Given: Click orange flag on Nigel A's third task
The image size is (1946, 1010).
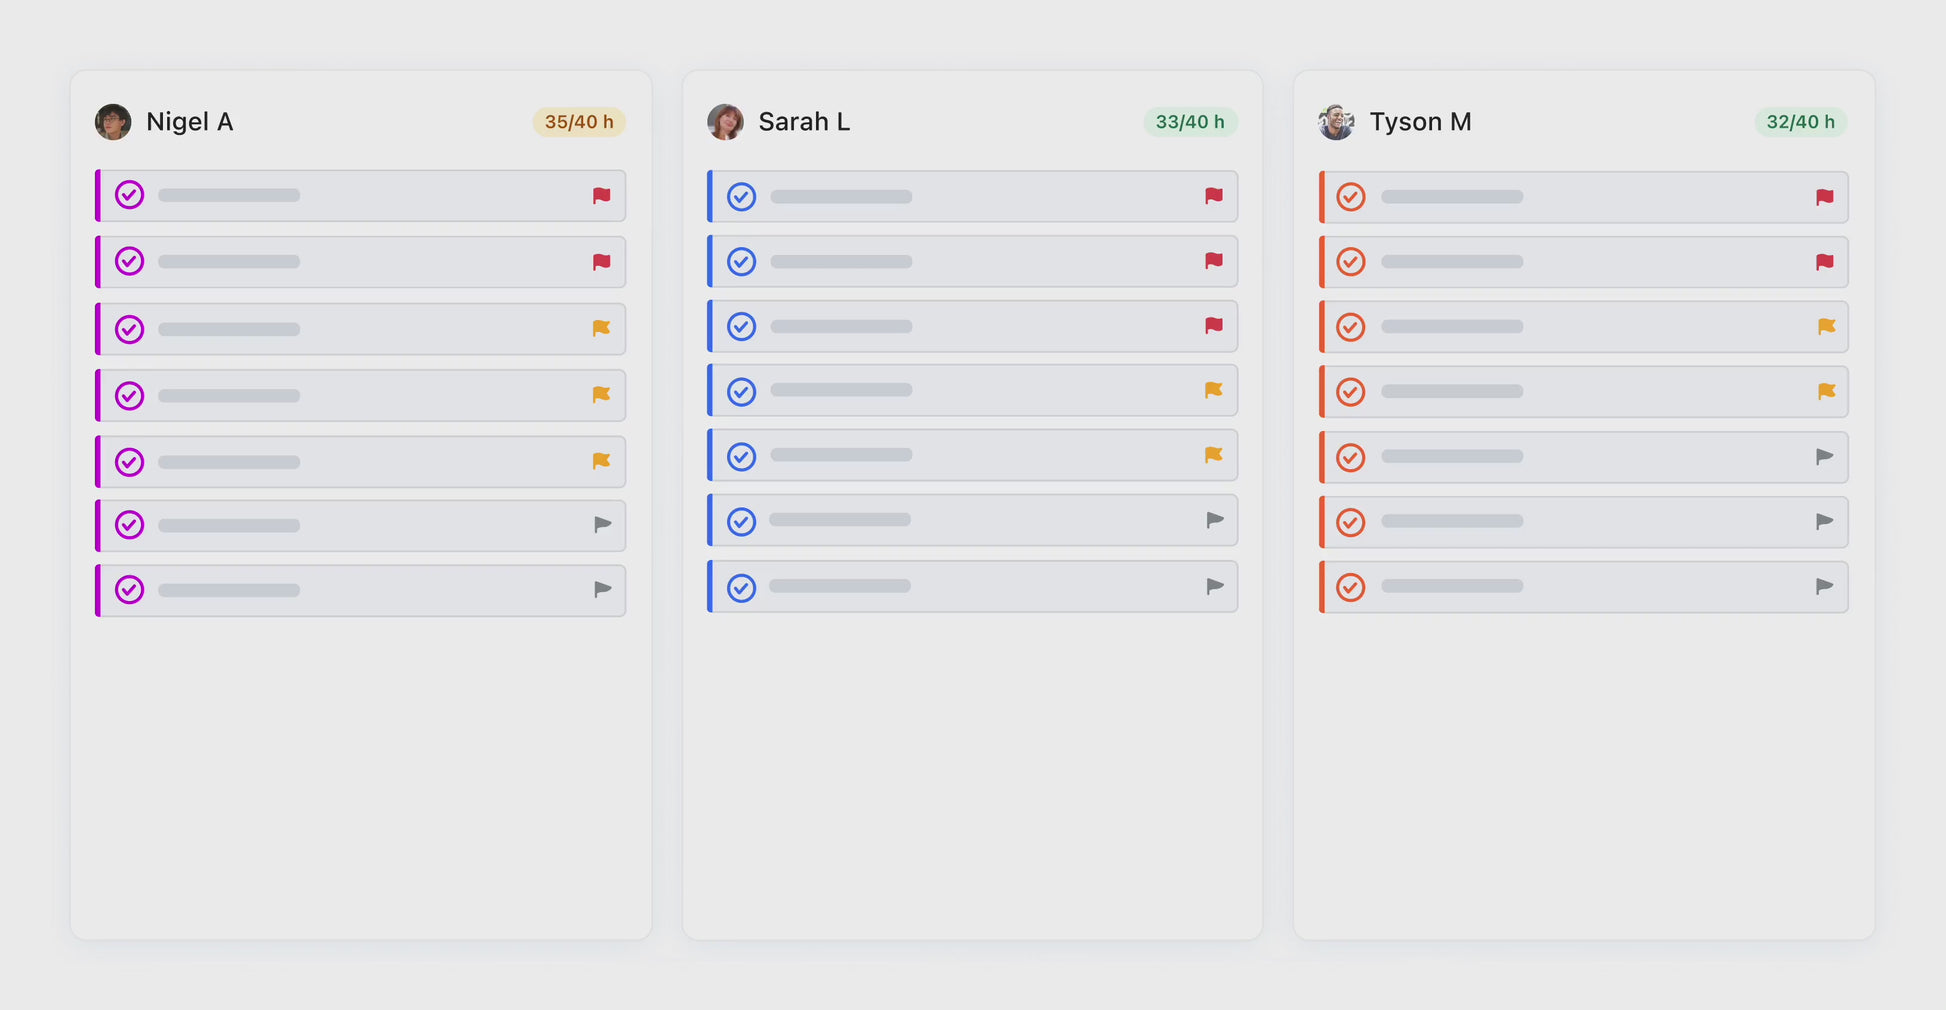Looking at the screenshot, I should tap(601, 328).
